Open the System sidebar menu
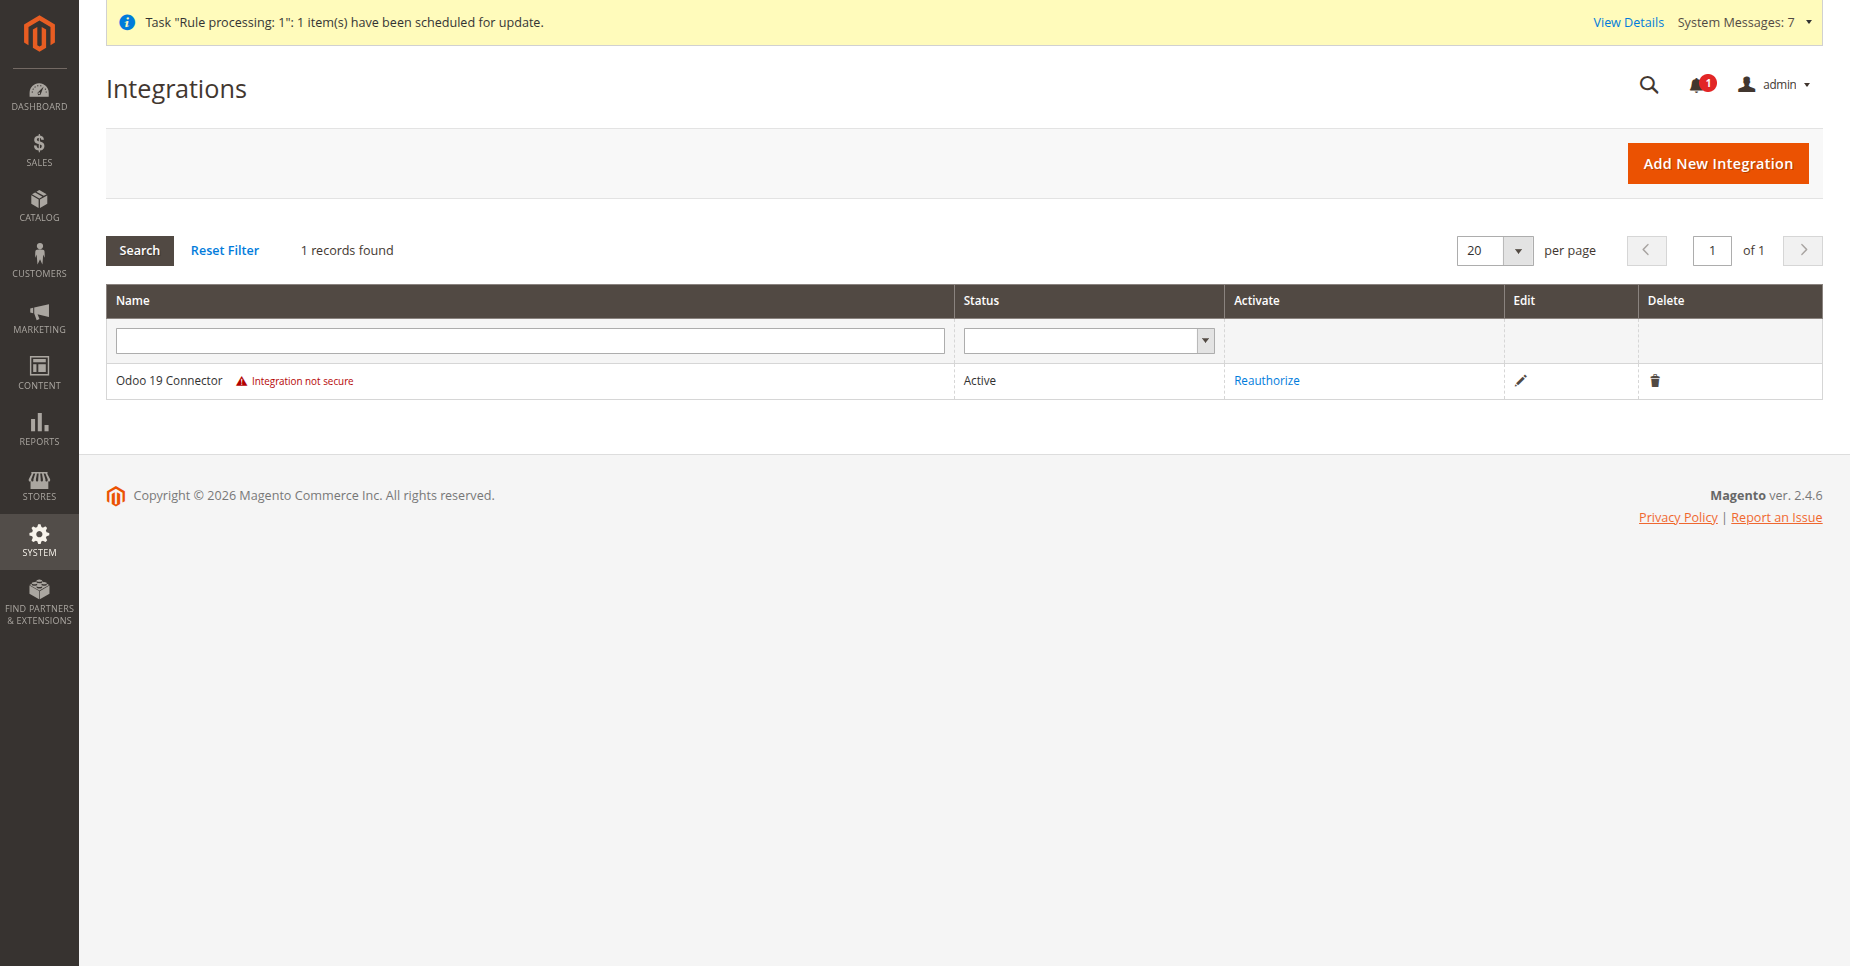1850x966 pixels. coord(39,542)
